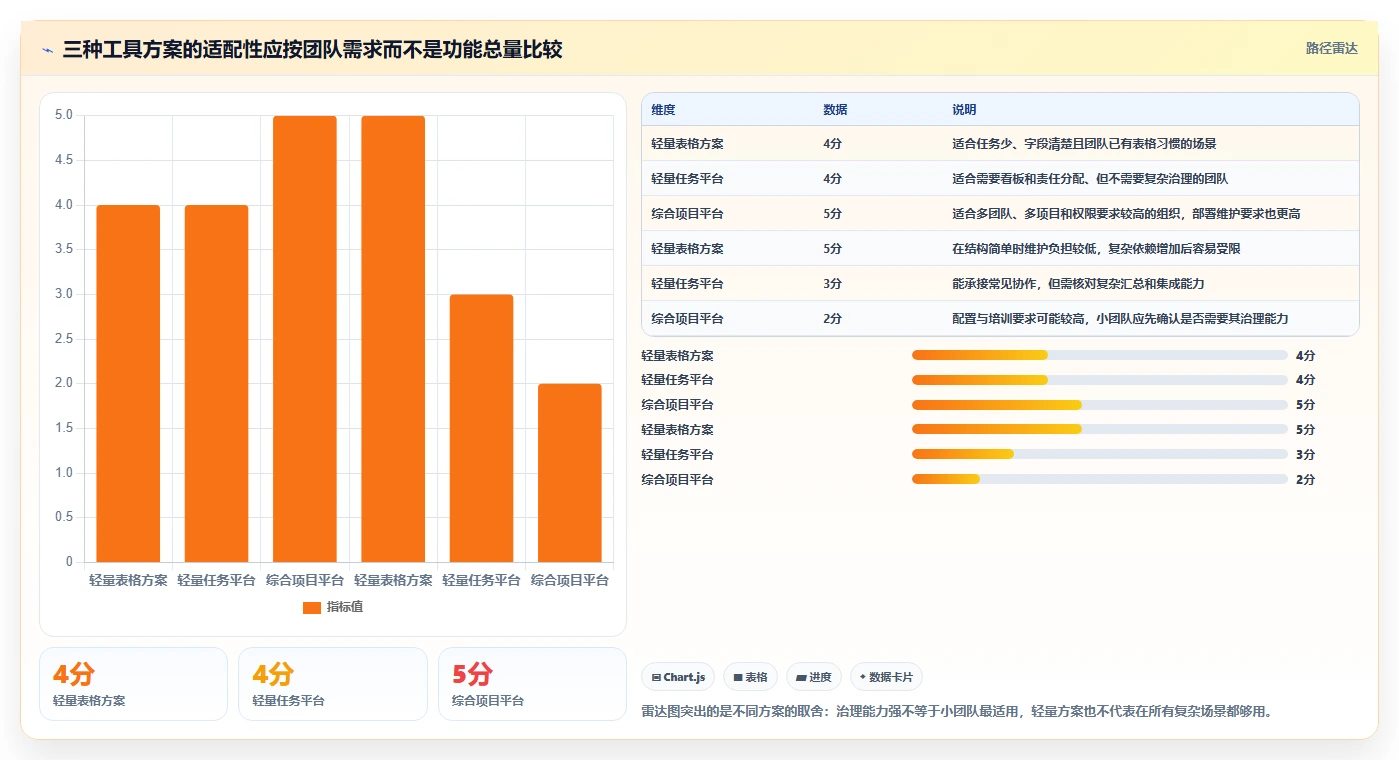Click the 5.0 y-axis tick label
This screenshot has height=760, width=1399.
pos(64,115)
